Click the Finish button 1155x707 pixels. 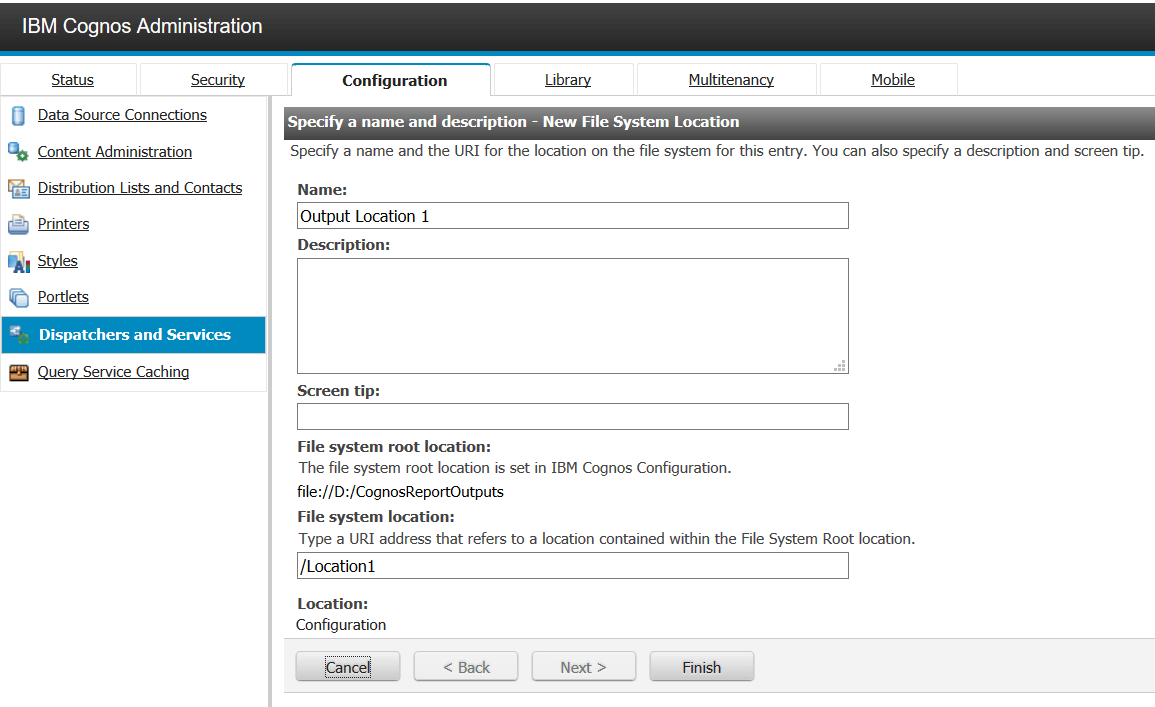pyautogui.click(x=701, y=666)
